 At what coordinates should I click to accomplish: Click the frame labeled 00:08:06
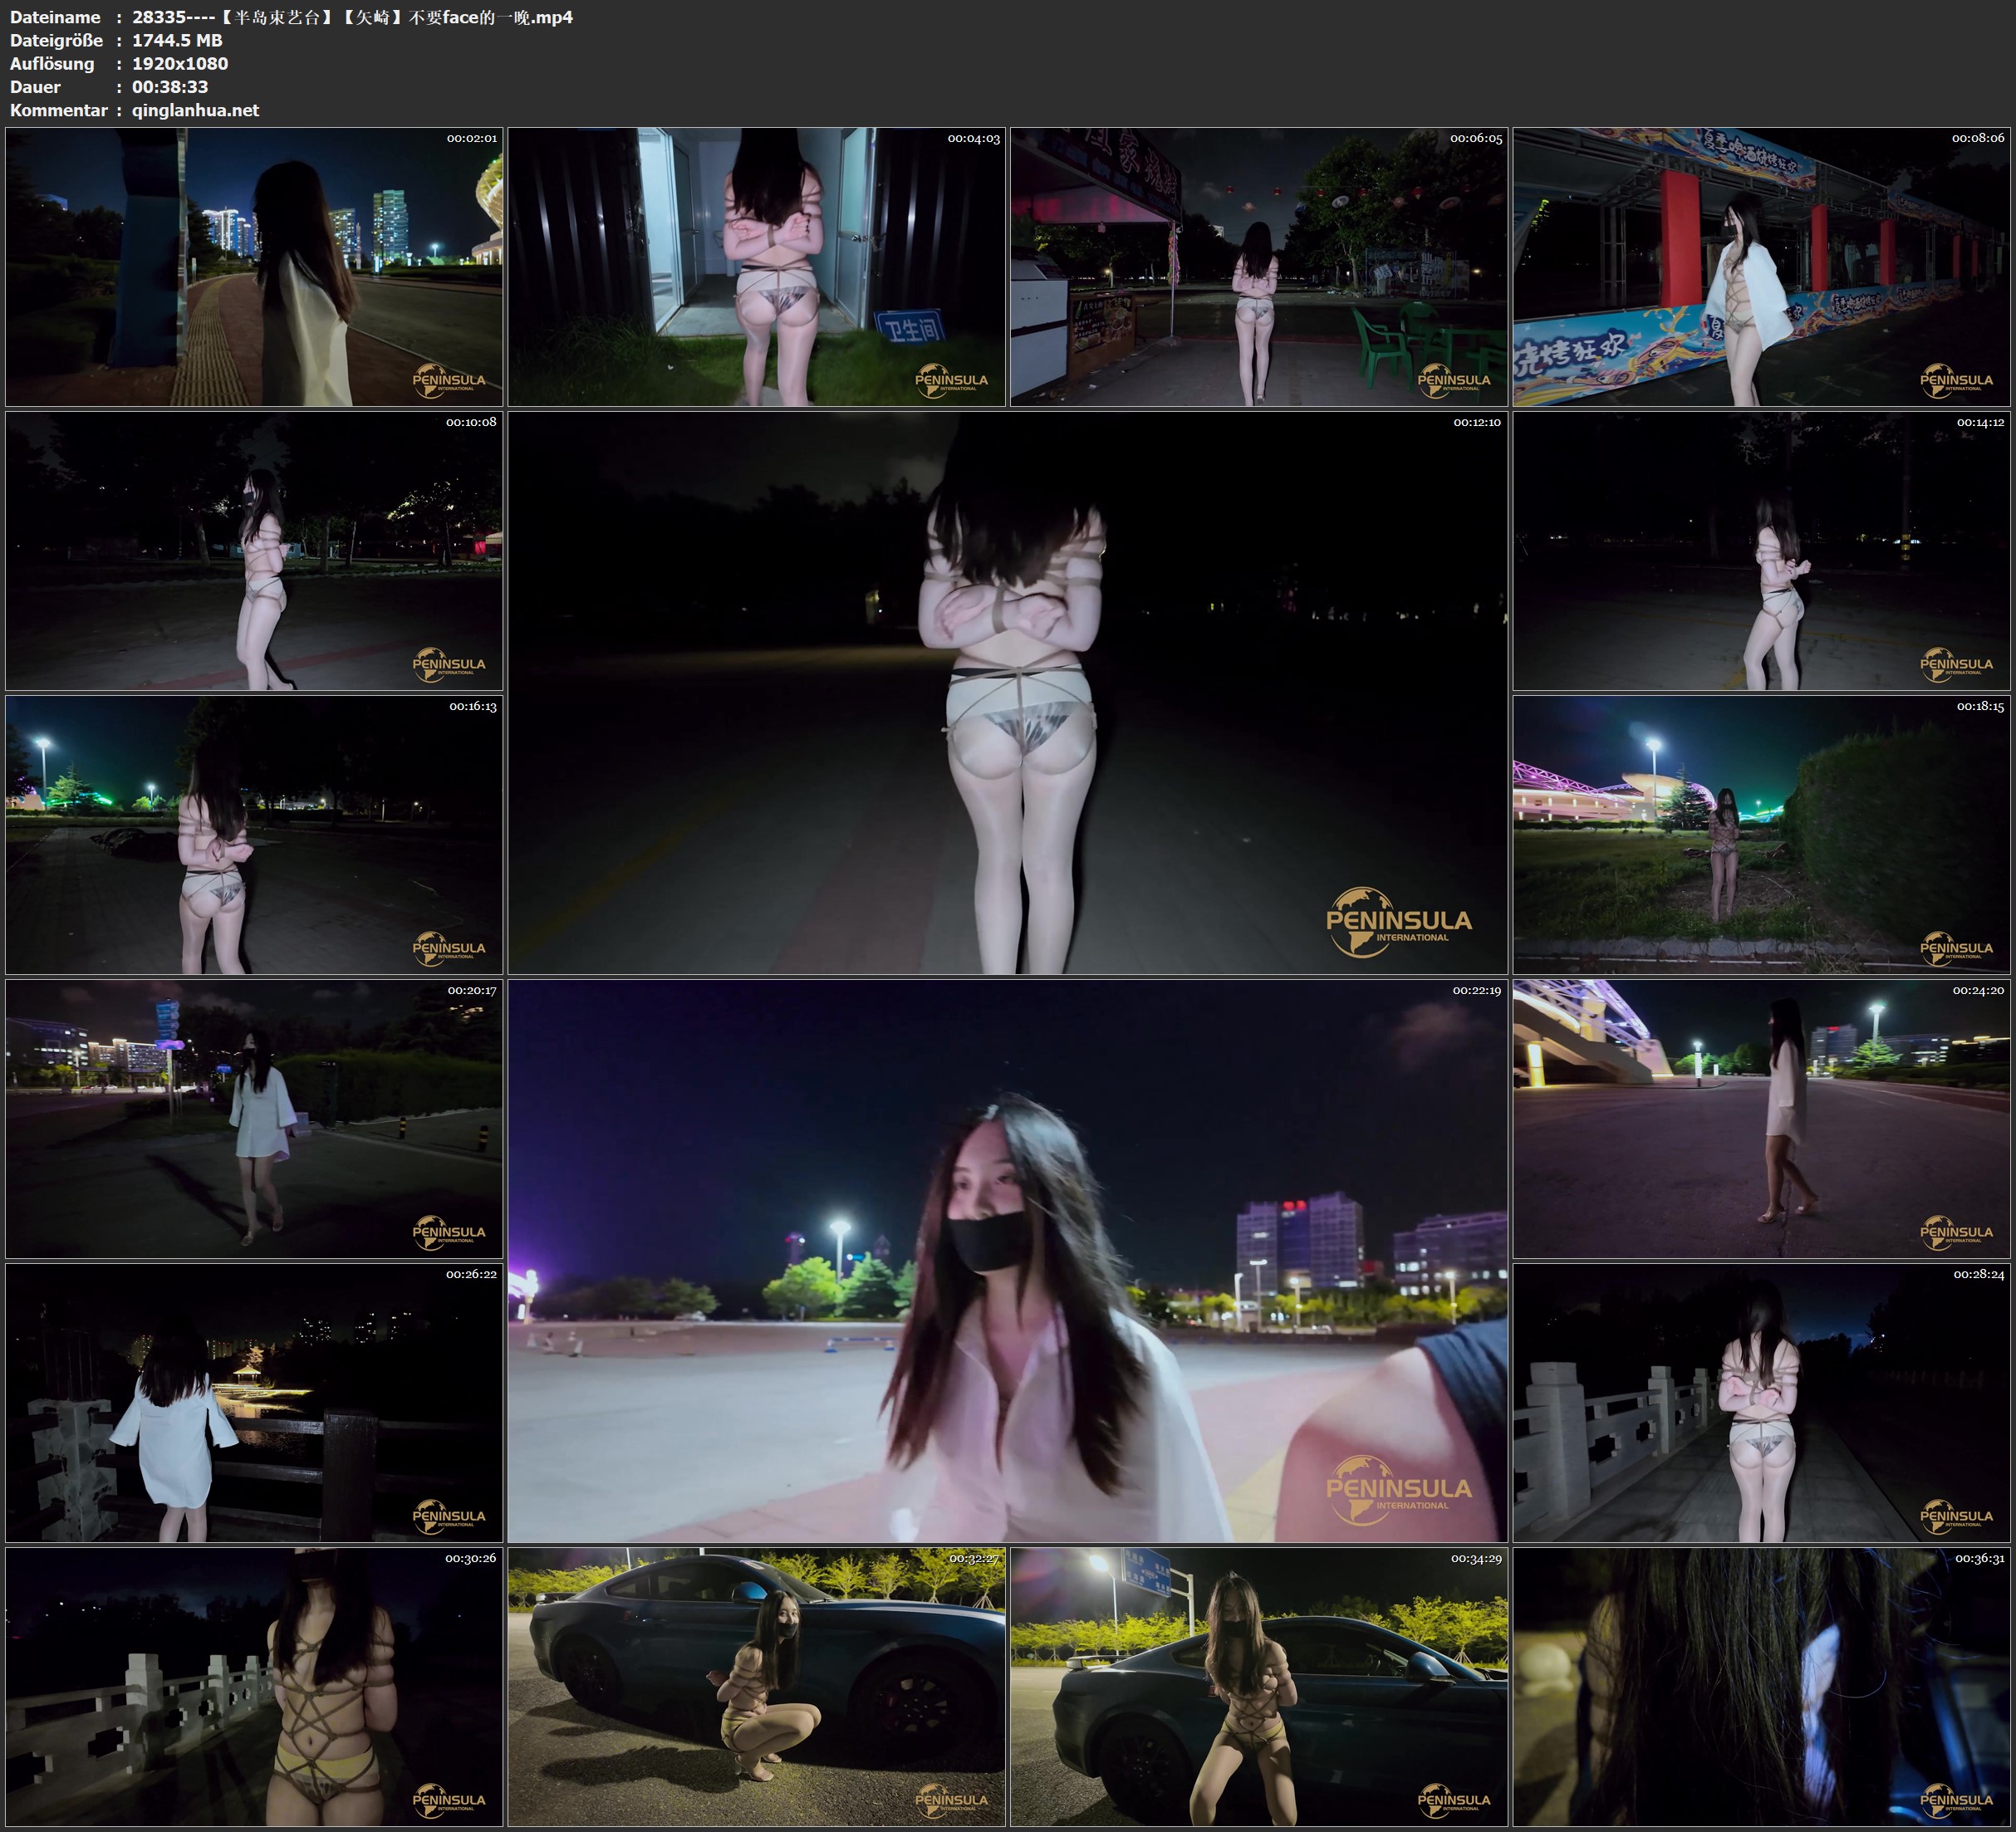(1761, 266)
